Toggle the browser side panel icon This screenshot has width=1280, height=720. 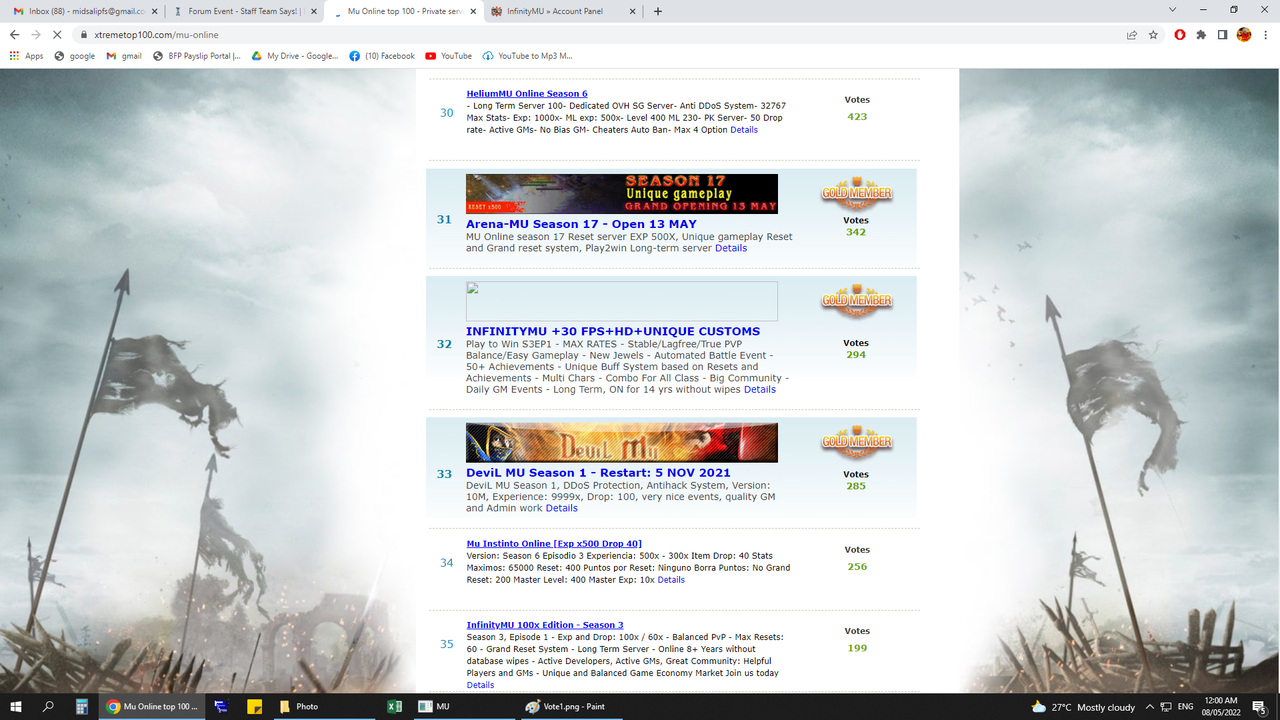pyautogui.click(x=1222, y=34)
